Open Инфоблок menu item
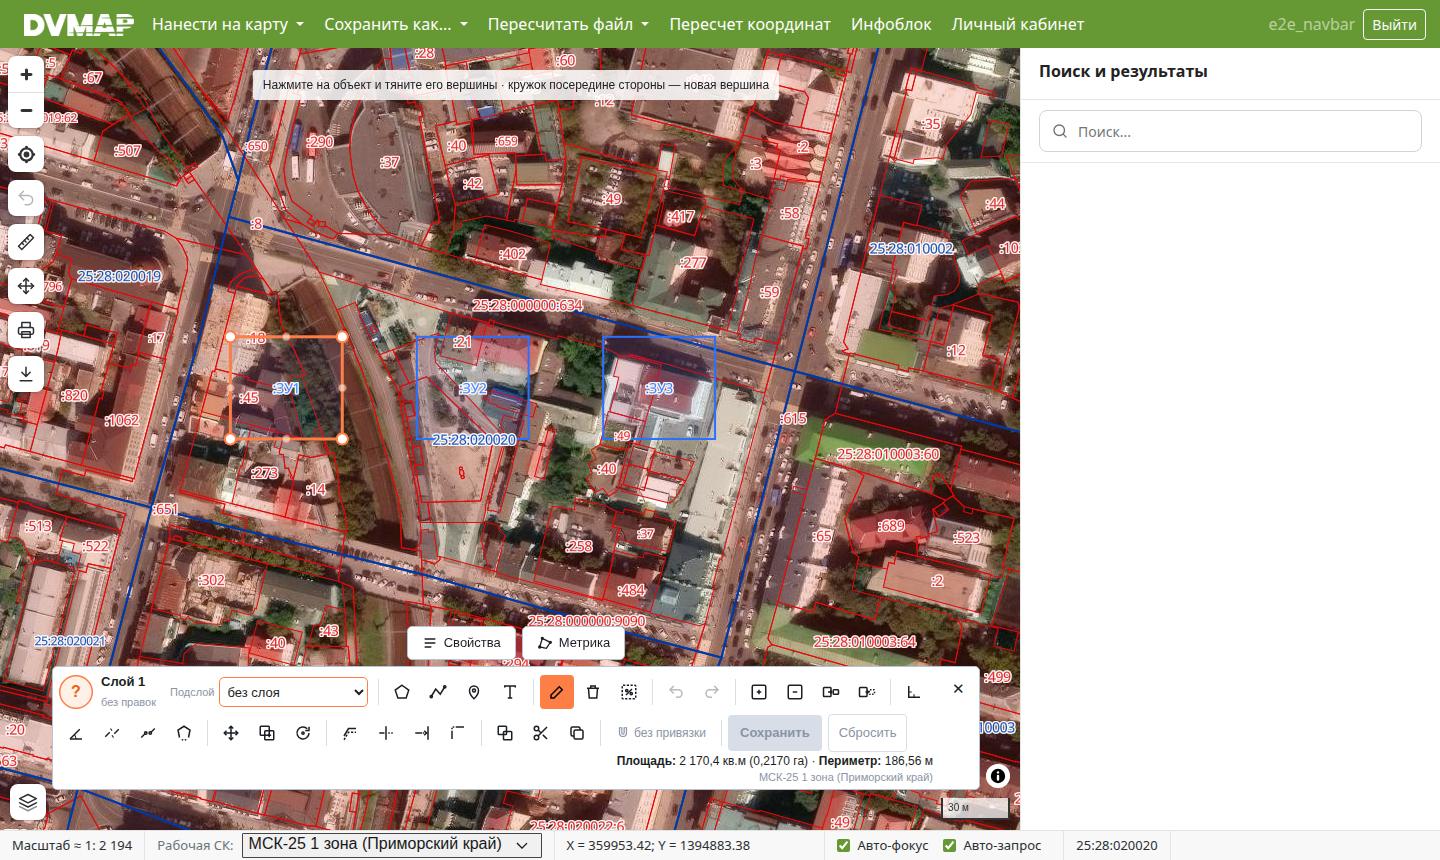 click(x=891, y=24)
